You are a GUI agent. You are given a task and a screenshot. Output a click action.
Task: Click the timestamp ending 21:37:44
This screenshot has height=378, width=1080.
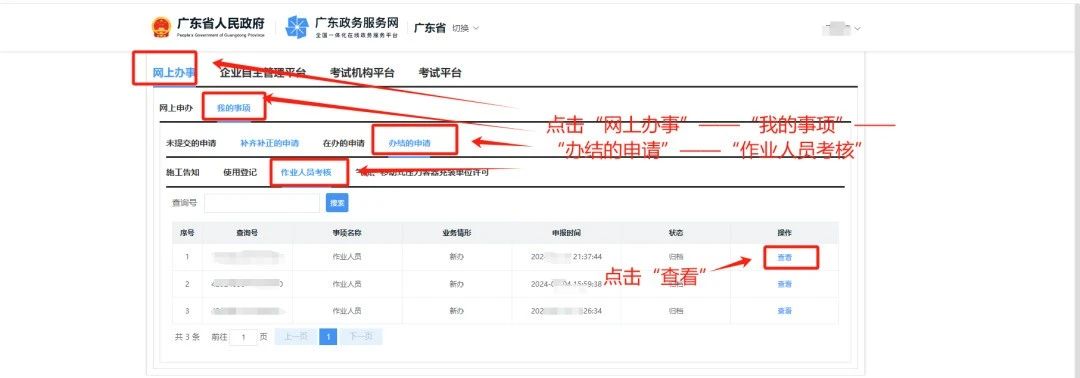pos(567,258)
